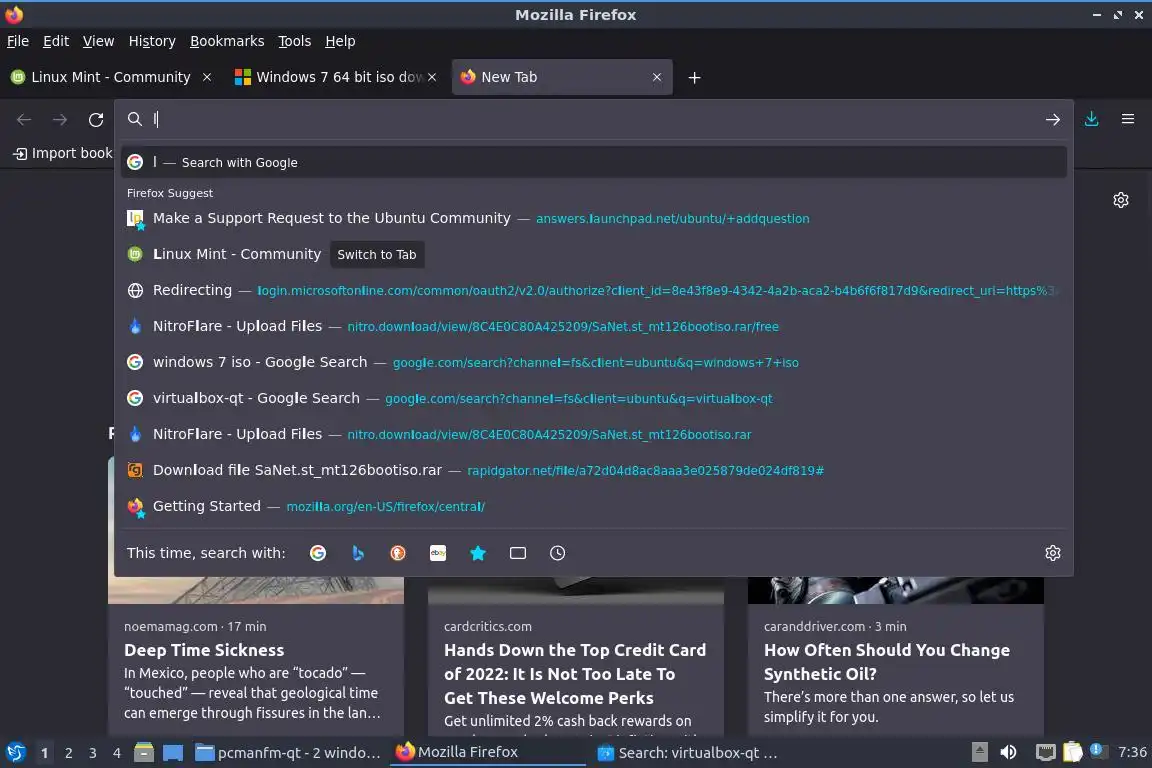
Task: Open a new tab with plus button
Action: (x=694, y=78)
